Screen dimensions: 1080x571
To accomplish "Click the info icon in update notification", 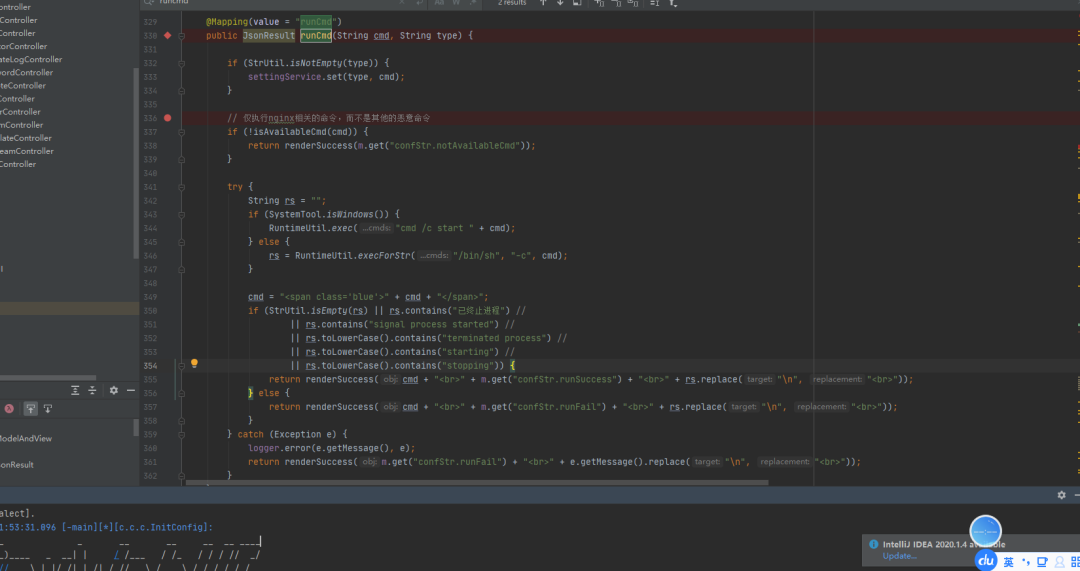I will point(873,544).
